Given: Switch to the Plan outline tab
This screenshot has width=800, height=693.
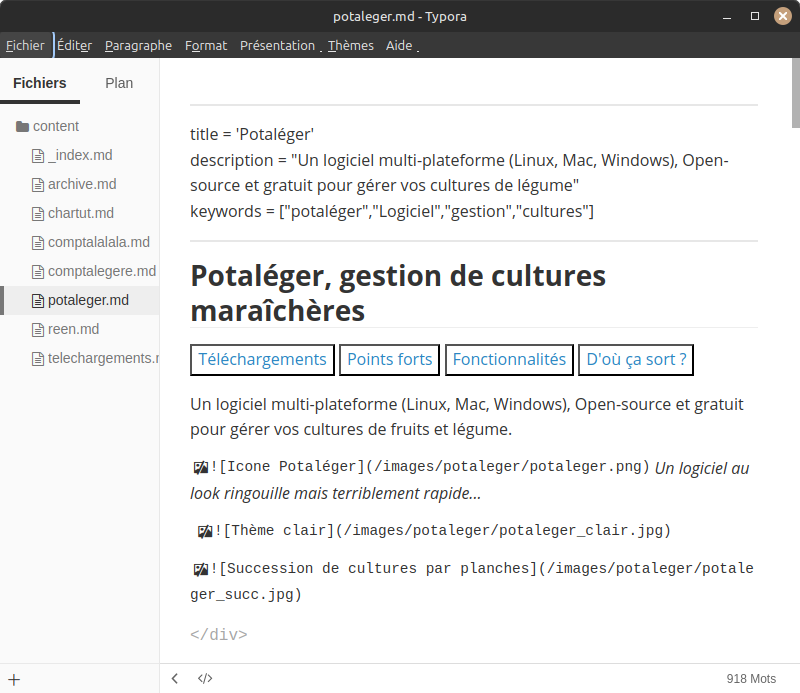Looking at the screenshot, I should 119,83.
